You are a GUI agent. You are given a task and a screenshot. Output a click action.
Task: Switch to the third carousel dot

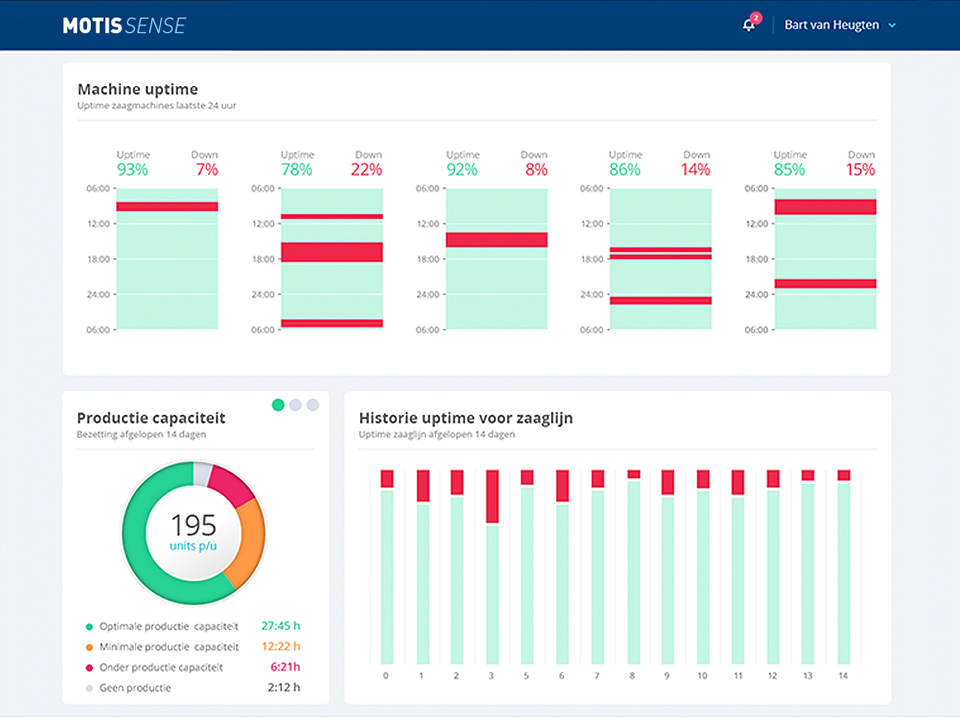pyautogui.click(x=313, y=404)
